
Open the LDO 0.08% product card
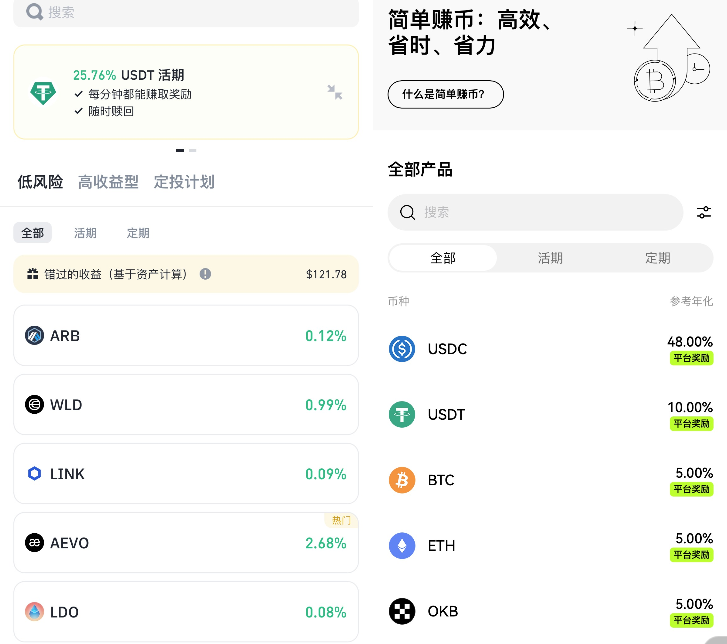coord(186,612)
